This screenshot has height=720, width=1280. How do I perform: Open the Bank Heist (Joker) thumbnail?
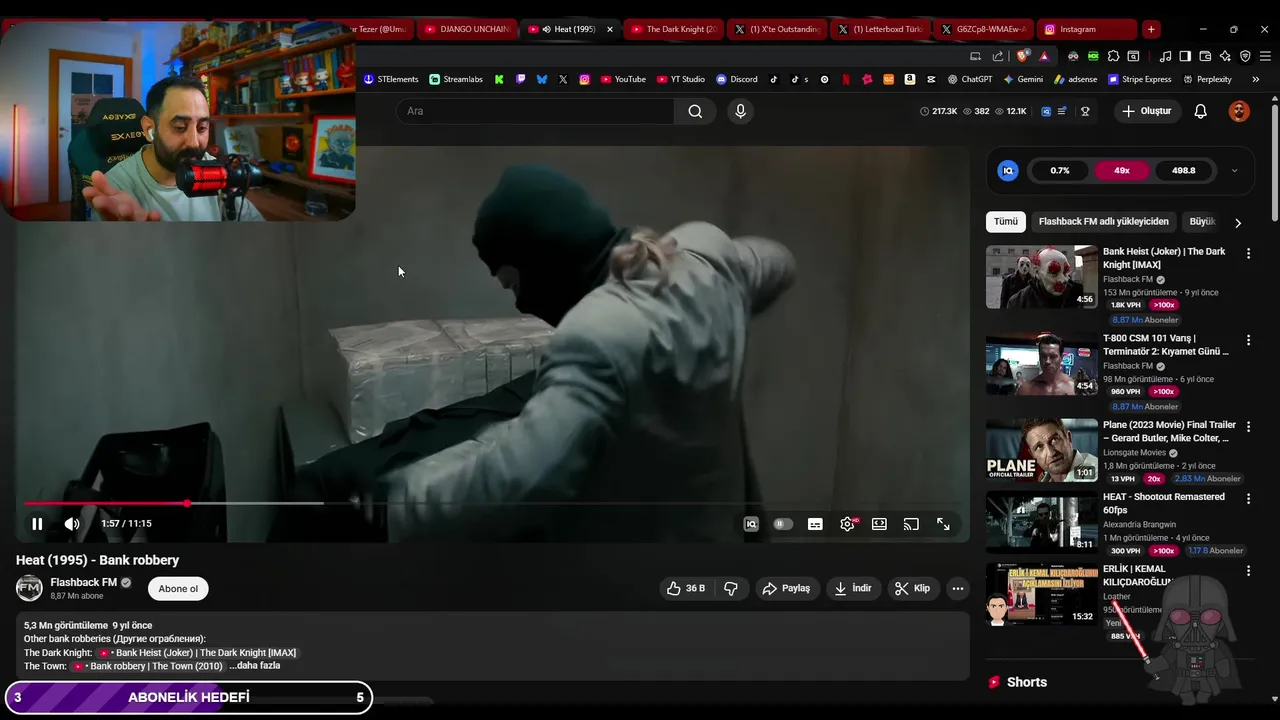click(x=1042, y=277)
